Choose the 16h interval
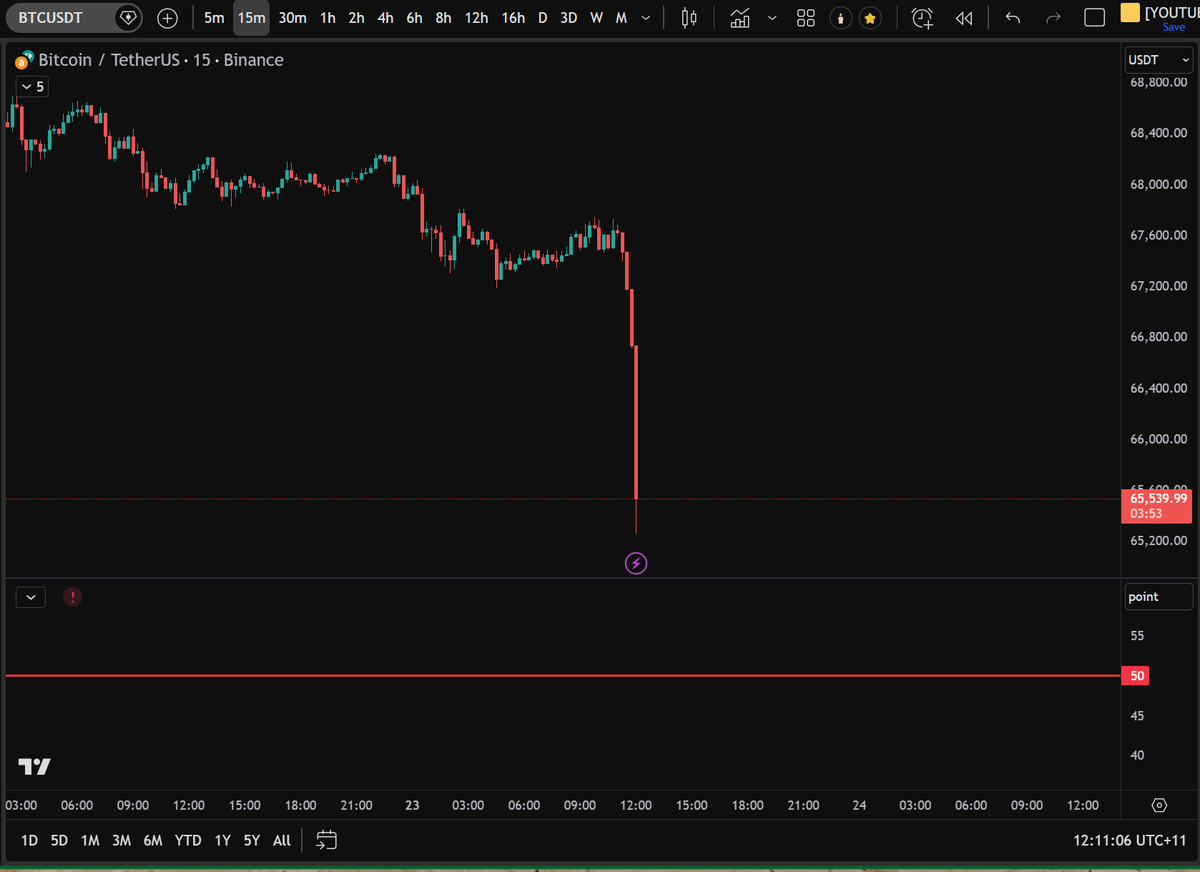This screenshot has width=1200, height=872. [513, 18]
